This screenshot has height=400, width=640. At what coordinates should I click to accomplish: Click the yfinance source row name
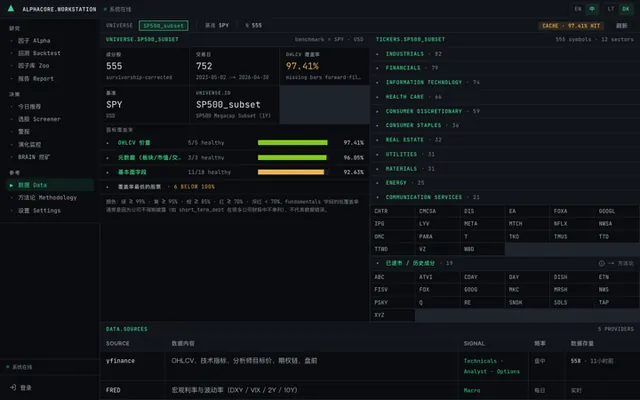(120, 361)
